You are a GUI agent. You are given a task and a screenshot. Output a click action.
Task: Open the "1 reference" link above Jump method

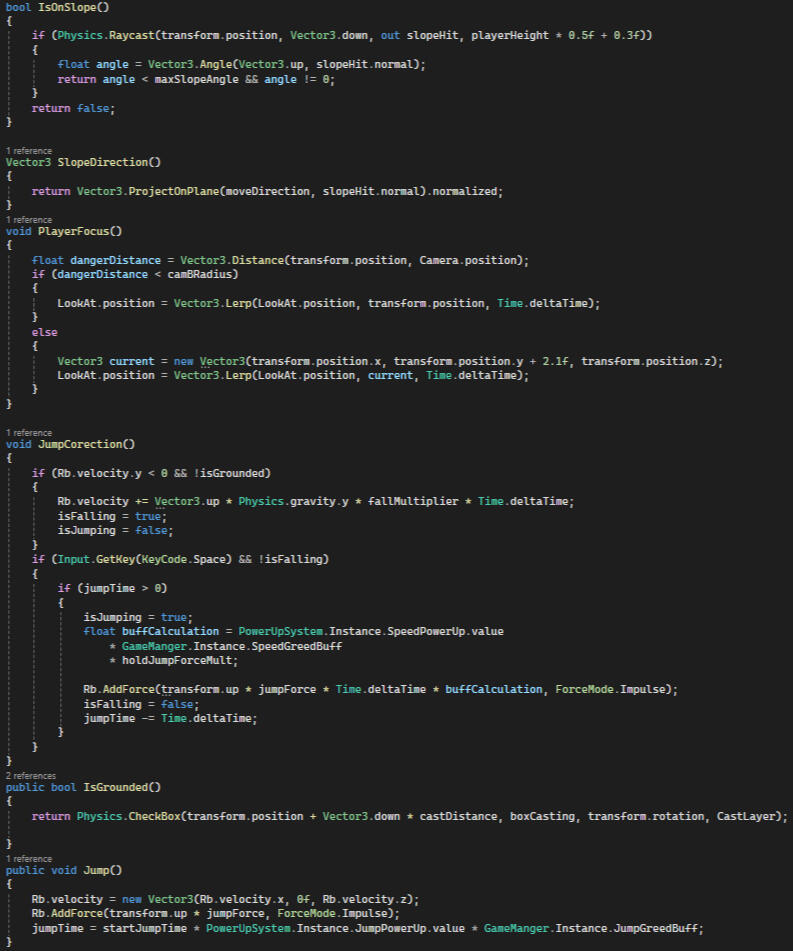pyautogui.click(x=29, y=858)
